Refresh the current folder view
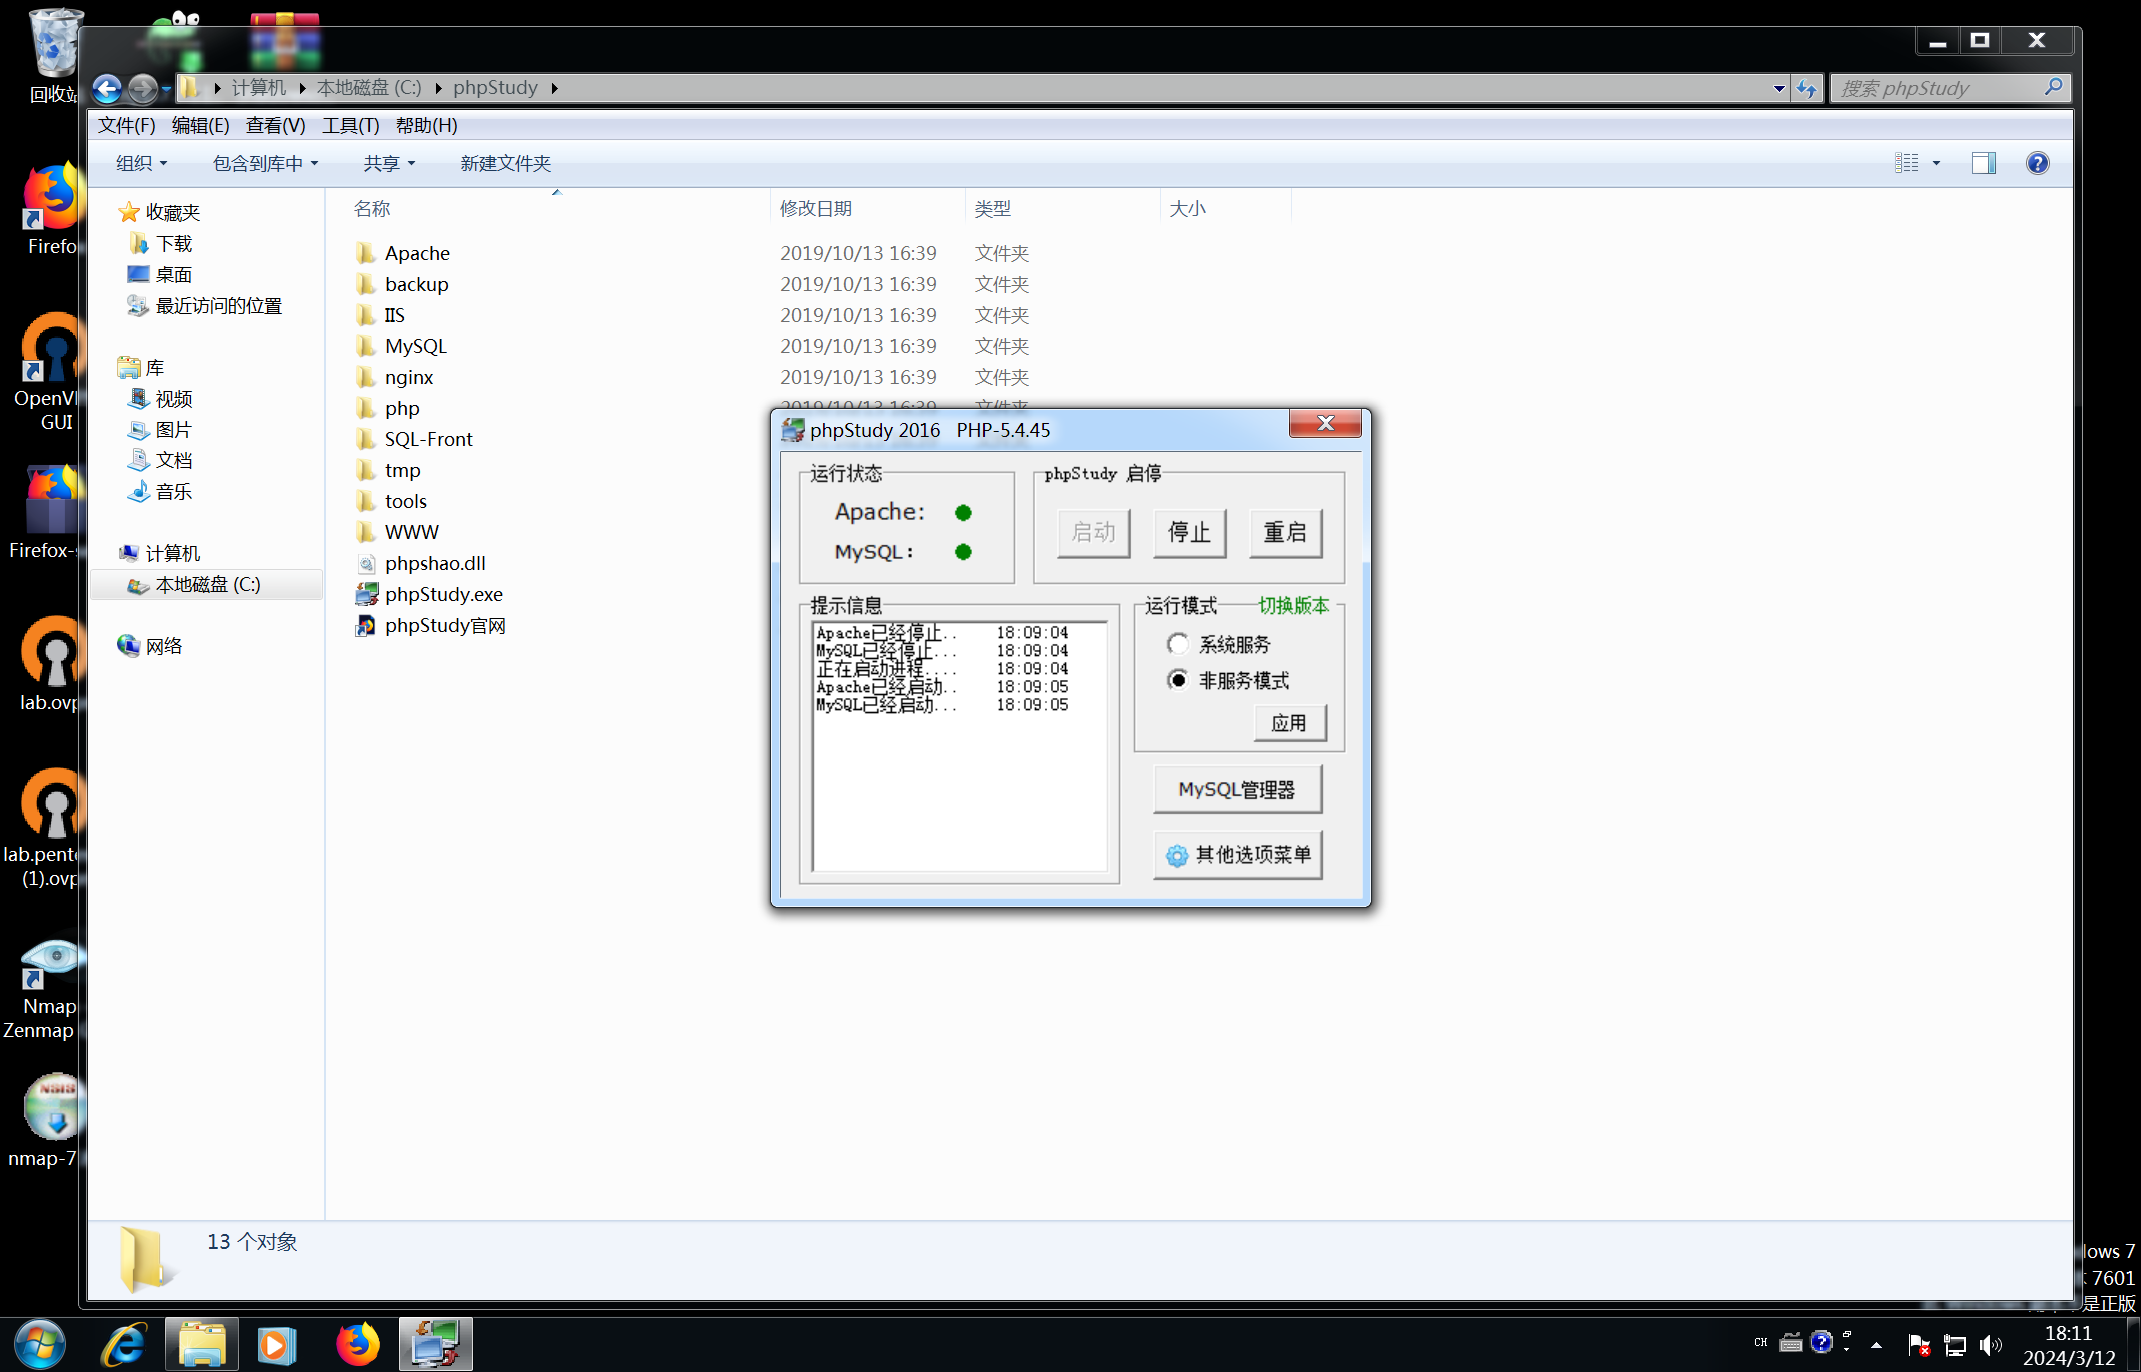The width and height of the screenshot is (2141, 1372). 1806,88
